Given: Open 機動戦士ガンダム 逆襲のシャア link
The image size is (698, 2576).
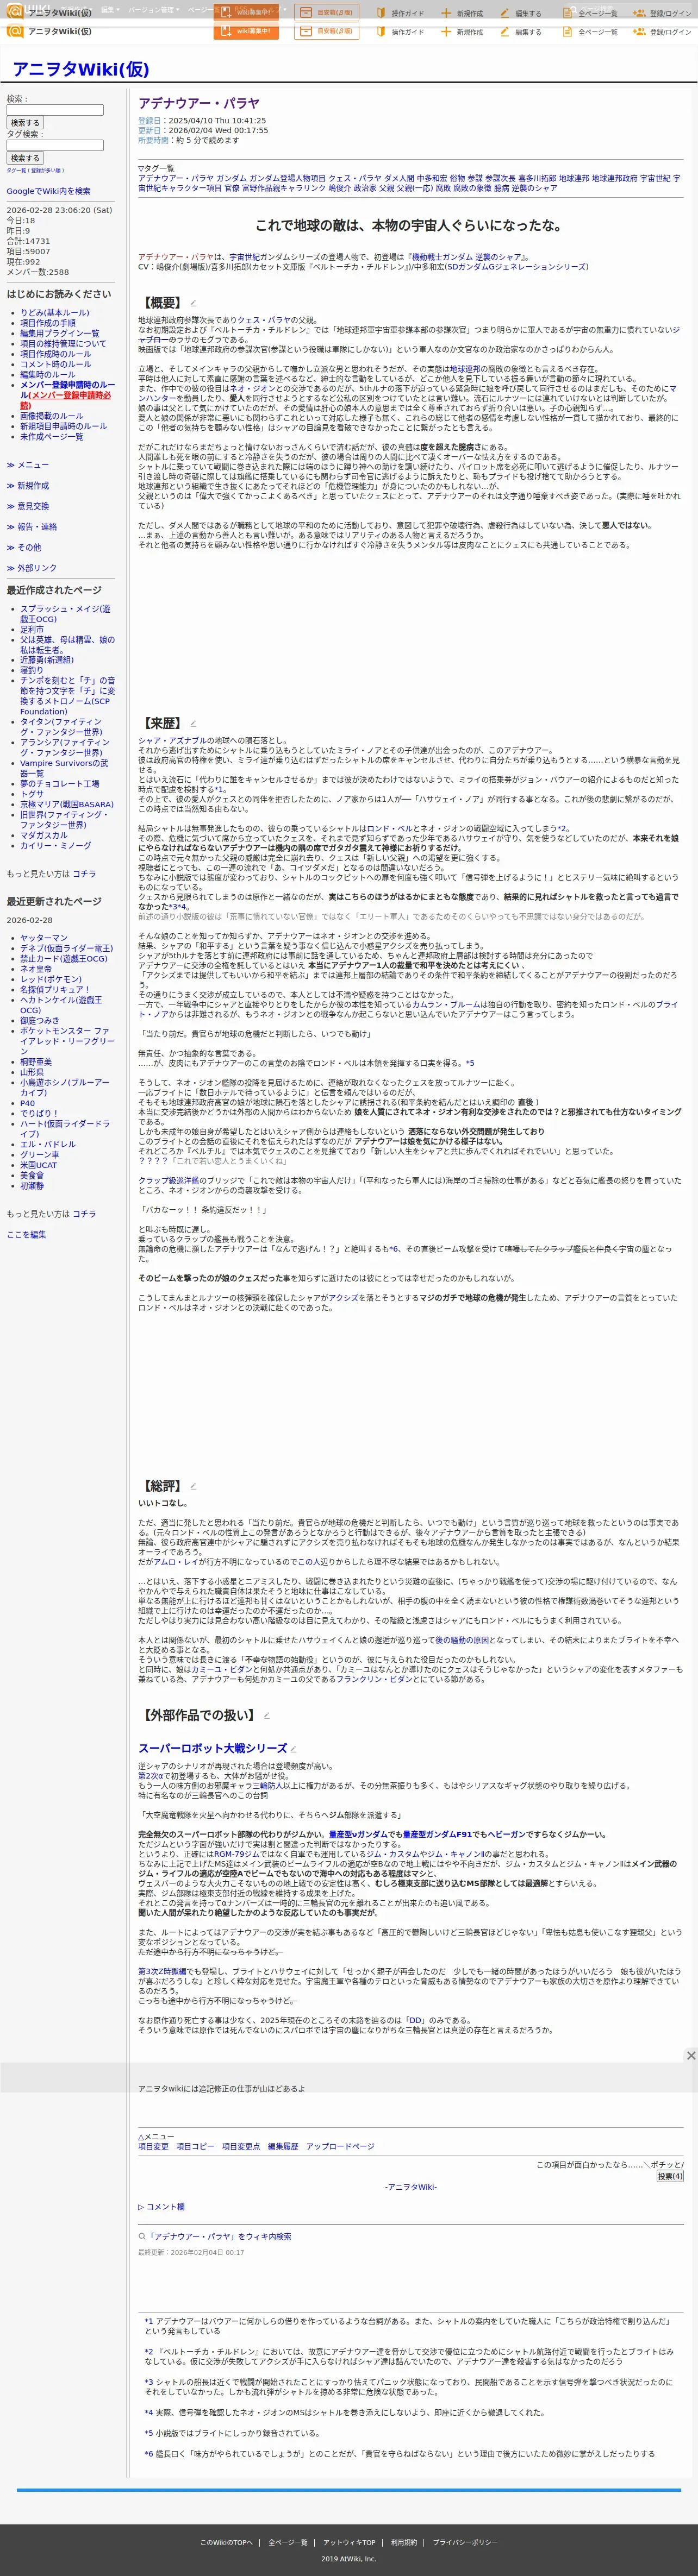Looking at the screenshot, I should tap(467, 257).
